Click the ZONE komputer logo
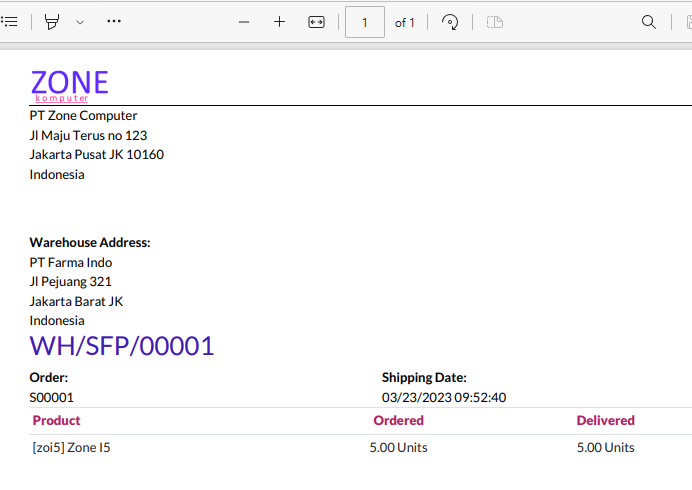This screenshot has height=490, width=692. 70,86
